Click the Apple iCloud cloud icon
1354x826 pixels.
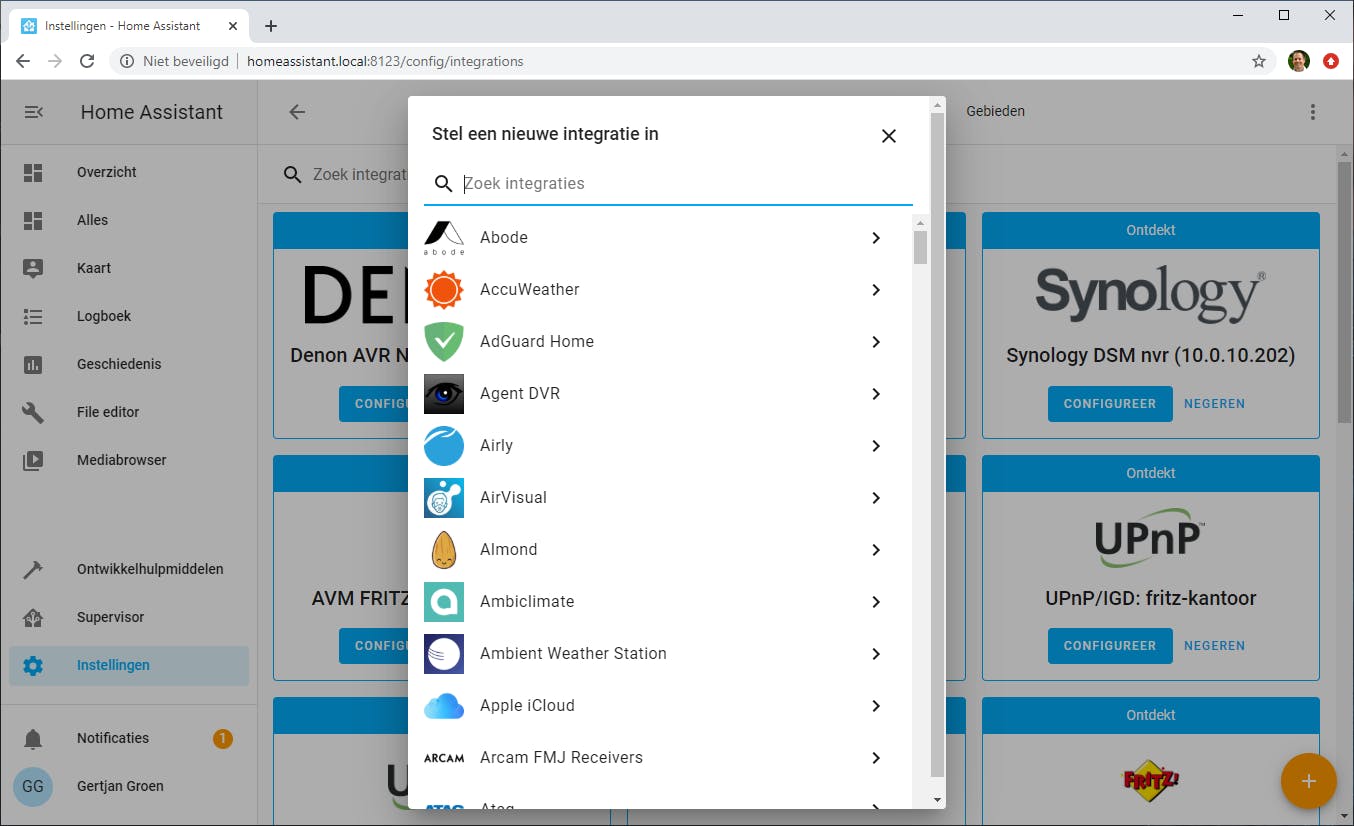pos(444,706)
